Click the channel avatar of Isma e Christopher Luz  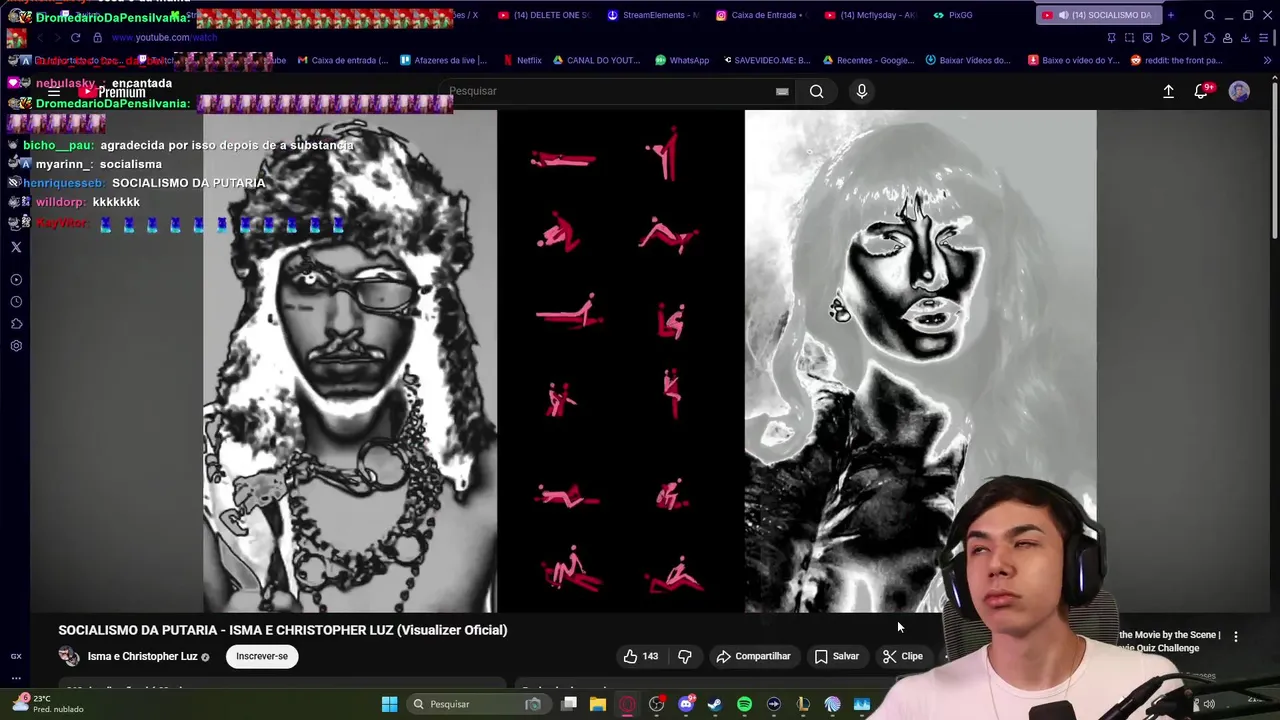coord(69,656)
